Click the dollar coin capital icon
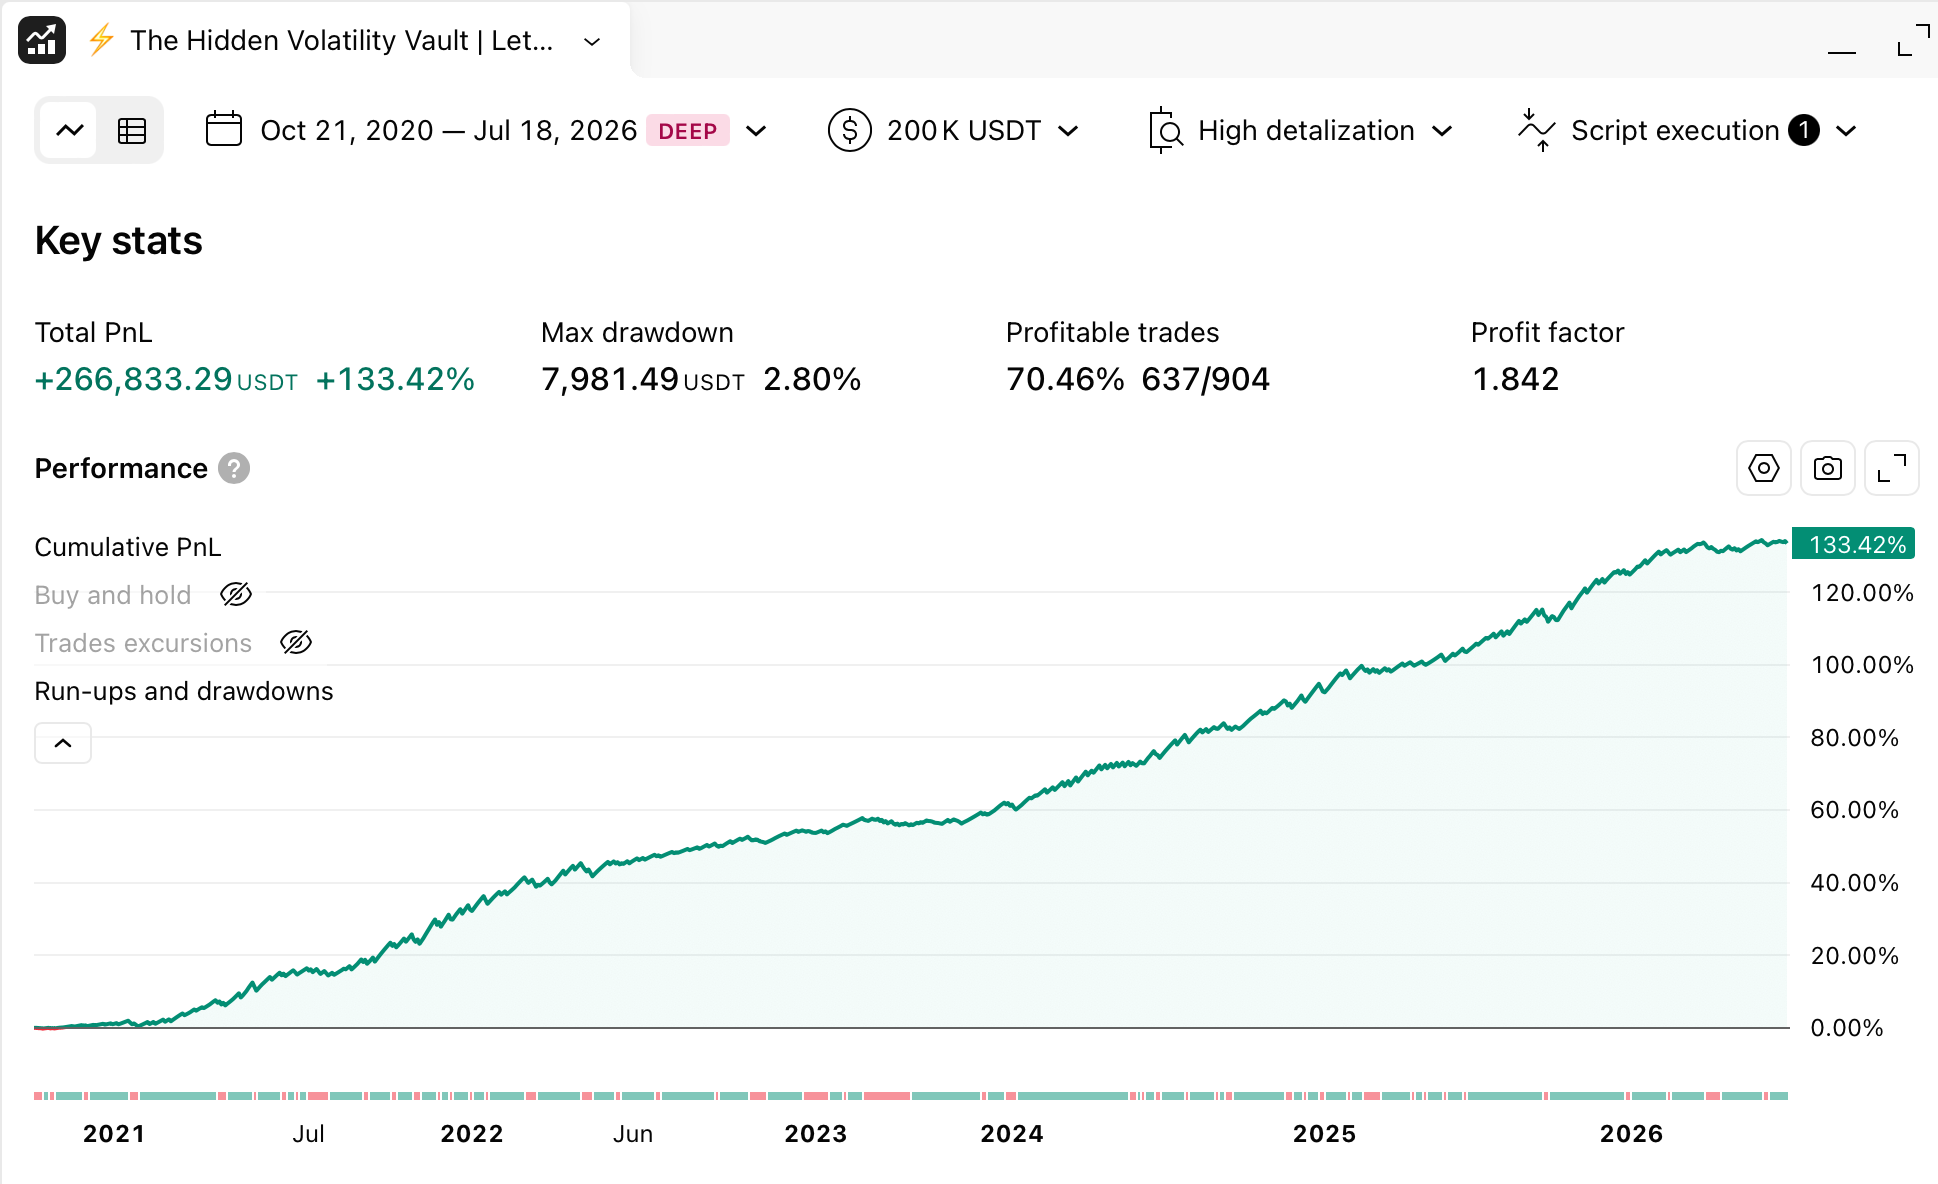This screenshot has width=1938, height=1184. pyautogui.click(x=850, y=130)
